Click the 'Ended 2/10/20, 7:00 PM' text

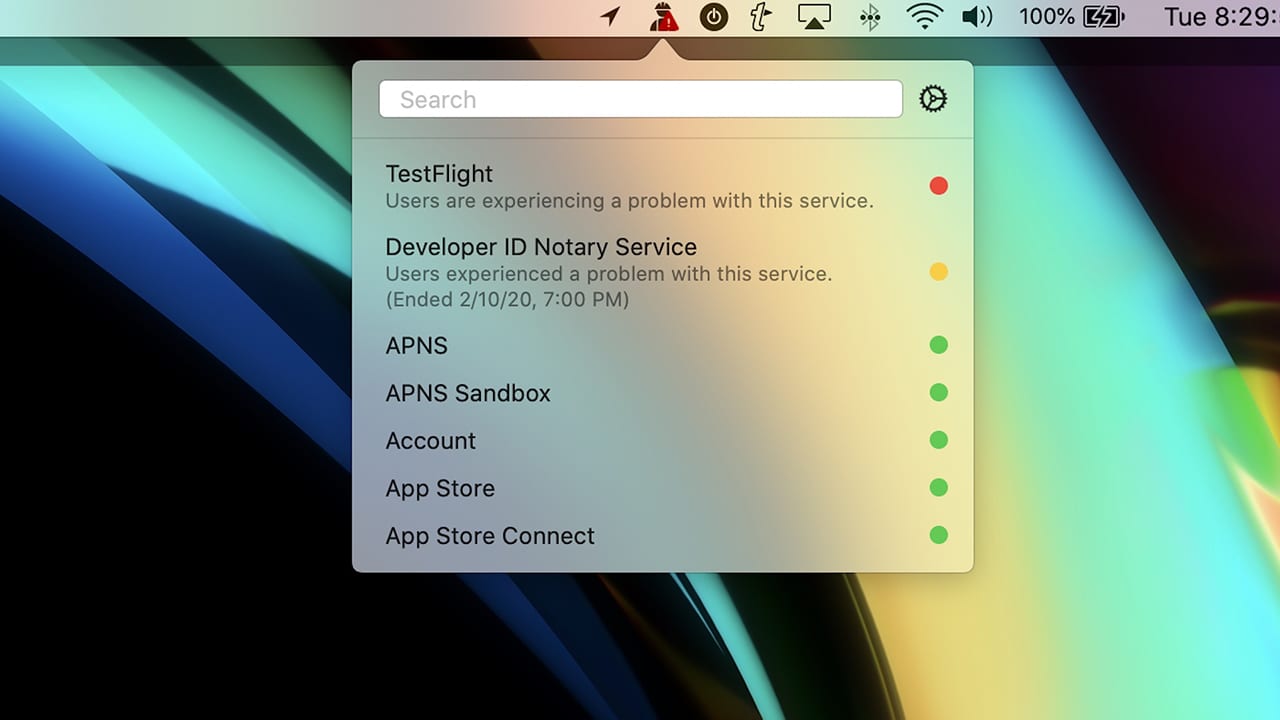click(508, 299)
